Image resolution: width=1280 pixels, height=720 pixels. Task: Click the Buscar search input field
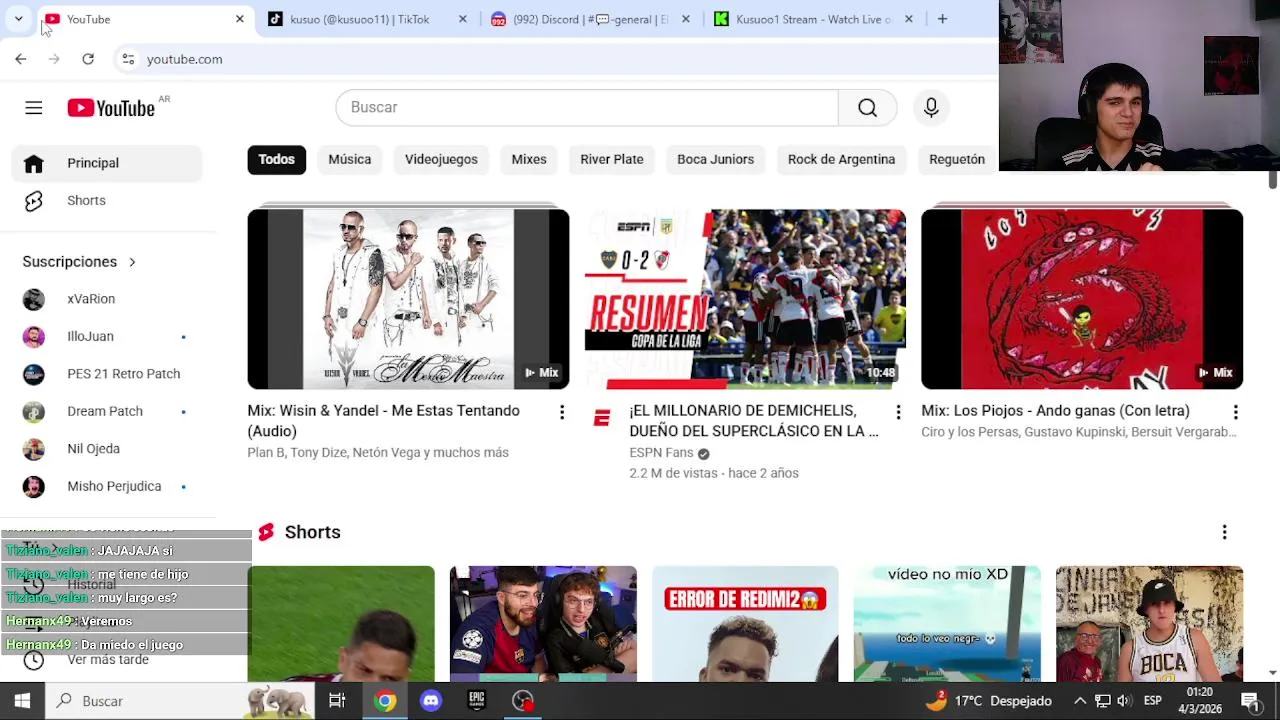pyautogui.click(x=587, y=107)
